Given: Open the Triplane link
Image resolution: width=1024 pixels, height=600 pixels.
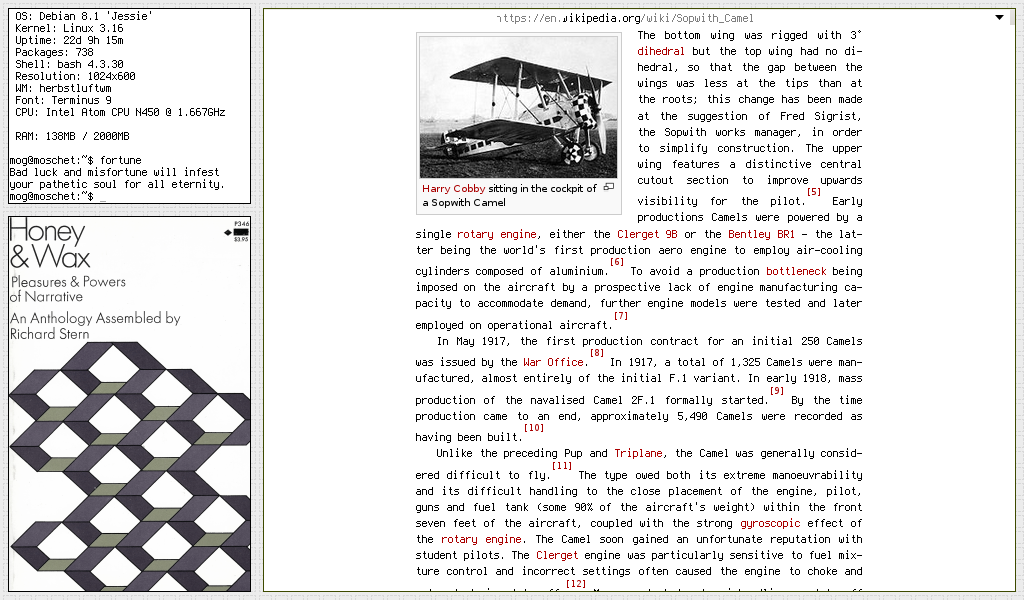Looking at the screenshot, I should pos(638,453).
